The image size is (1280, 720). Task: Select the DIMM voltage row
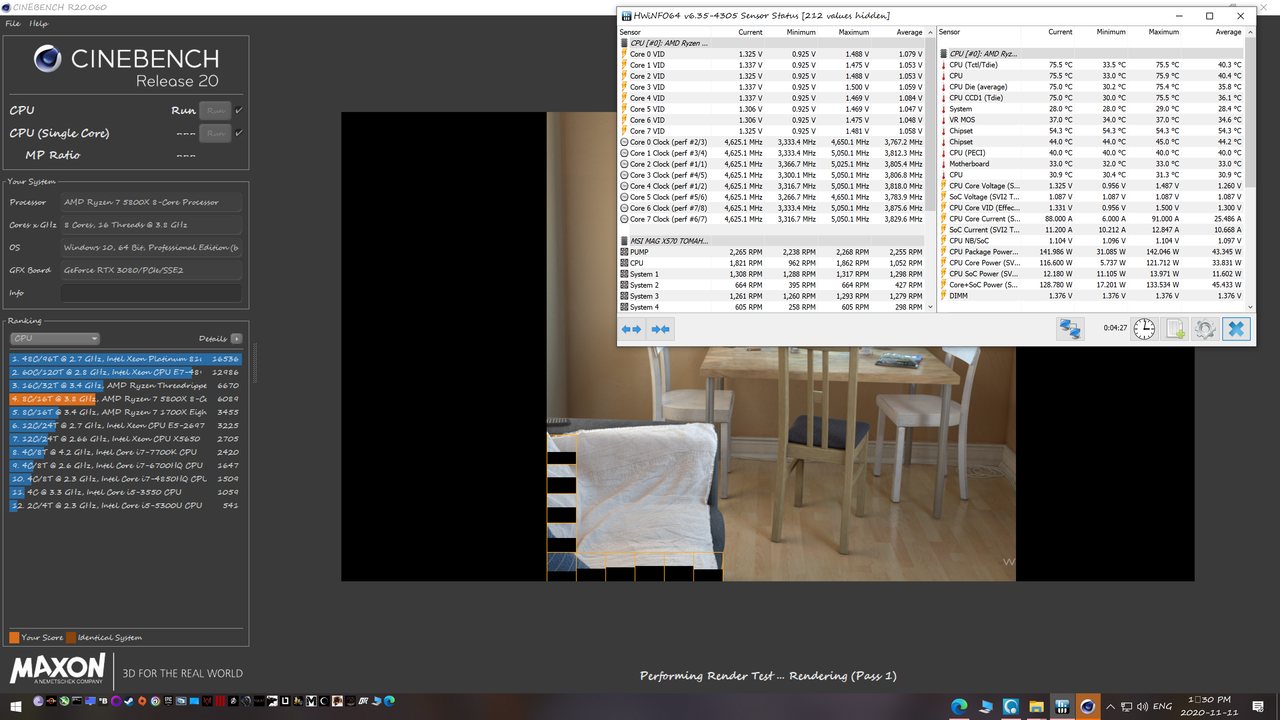pos(1092,296)
